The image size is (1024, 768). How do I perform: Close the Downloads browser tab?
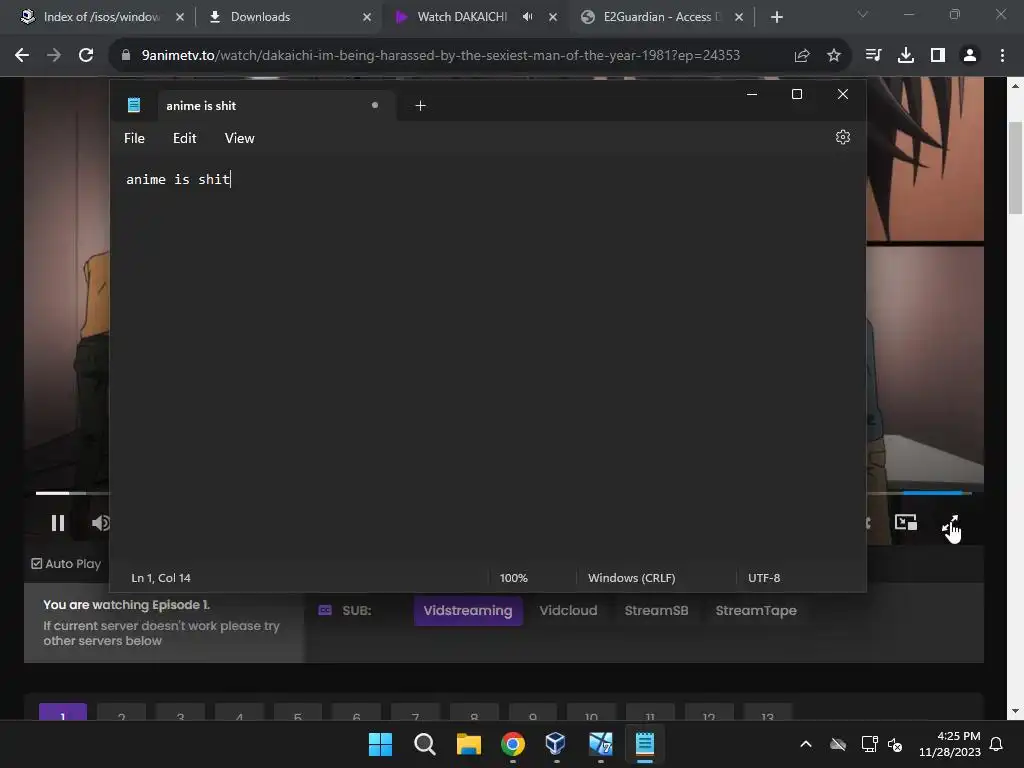coord(367,17)
